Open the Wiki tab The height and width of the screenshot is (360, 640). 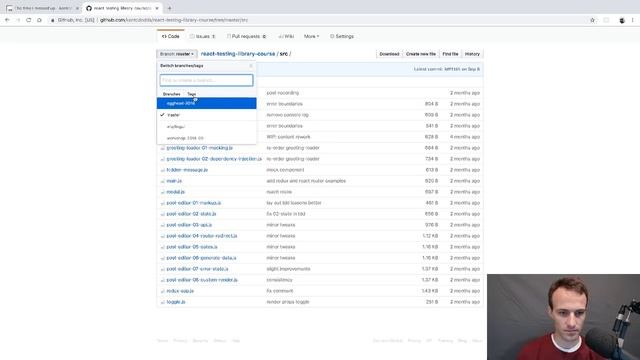click(x=286, y=36)
